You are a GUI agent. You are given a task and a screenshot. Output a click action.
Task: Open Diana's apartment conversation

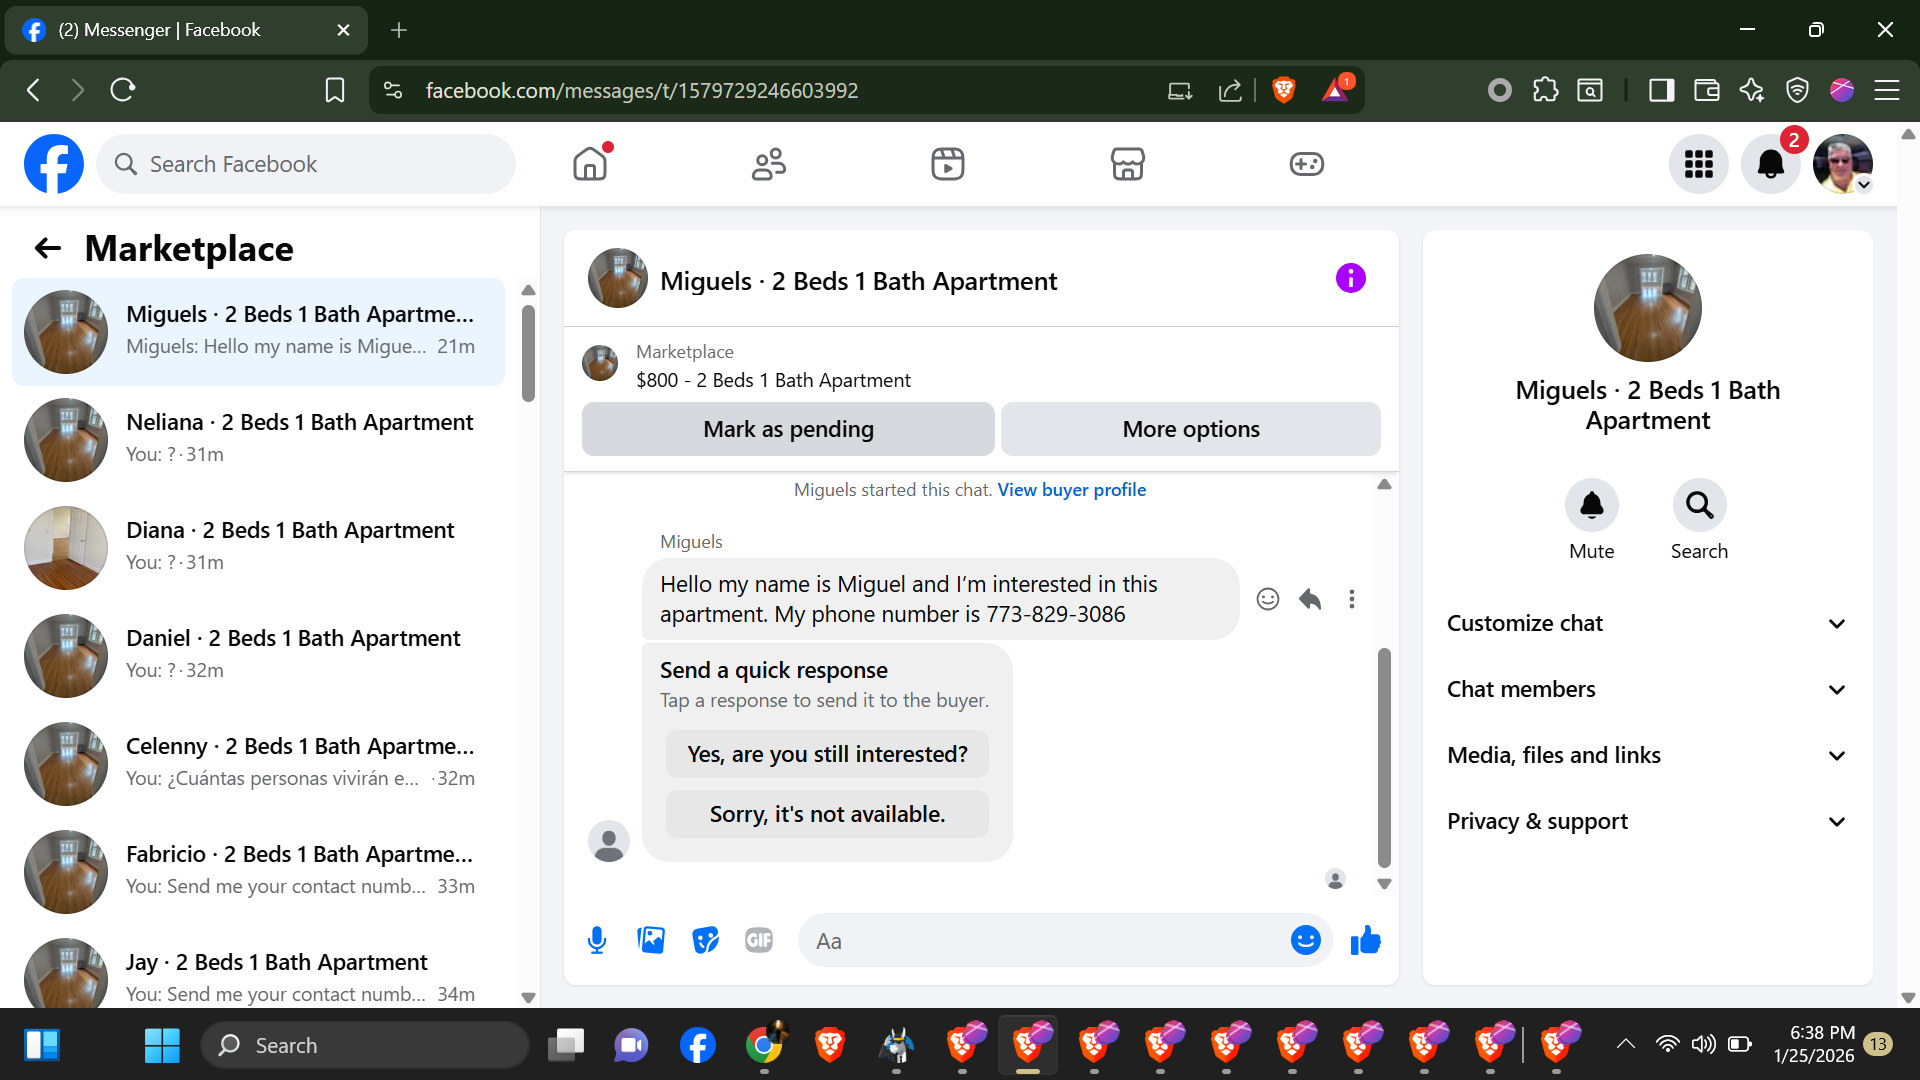(x=258, y=547)
